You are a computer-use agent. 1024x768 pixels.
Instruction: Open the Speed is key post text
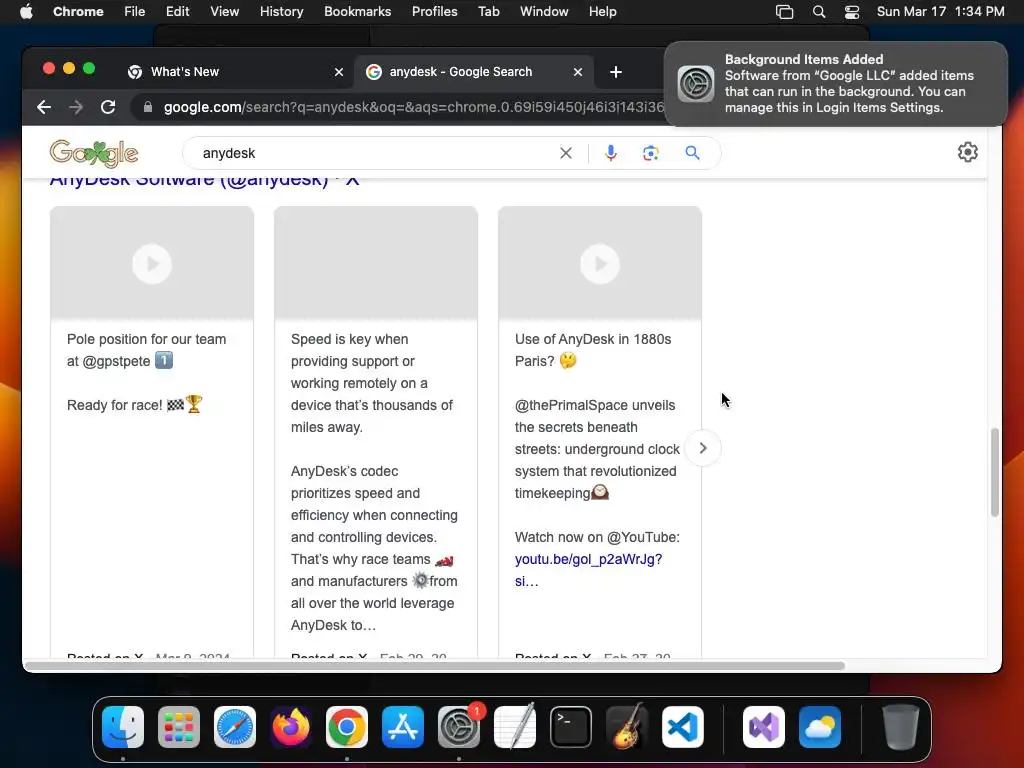pos(374,482)
